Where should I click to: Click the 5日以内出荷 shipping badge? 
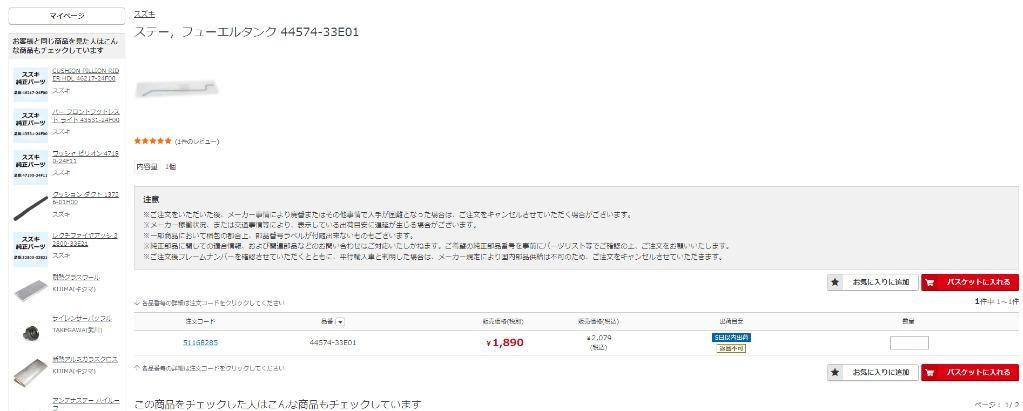[x=731, y=337]
